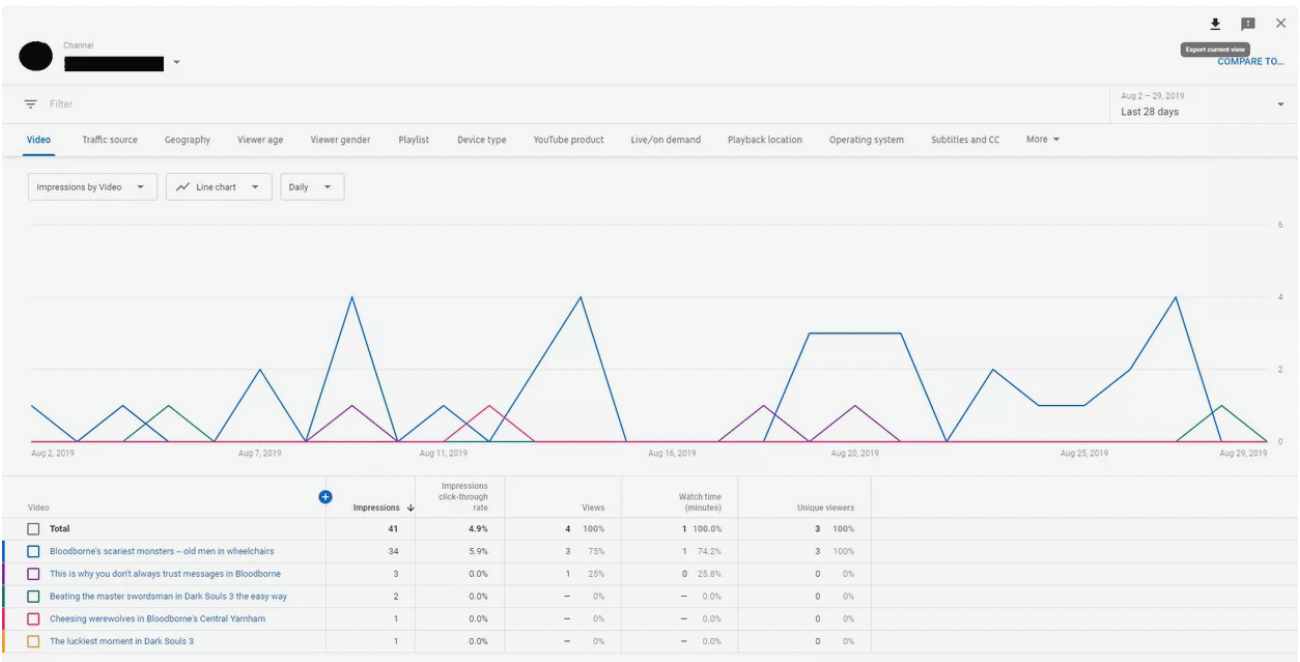Toggle the Total row checkbox
Viewport: 1300px width, 662px height.
pos(33,529)
